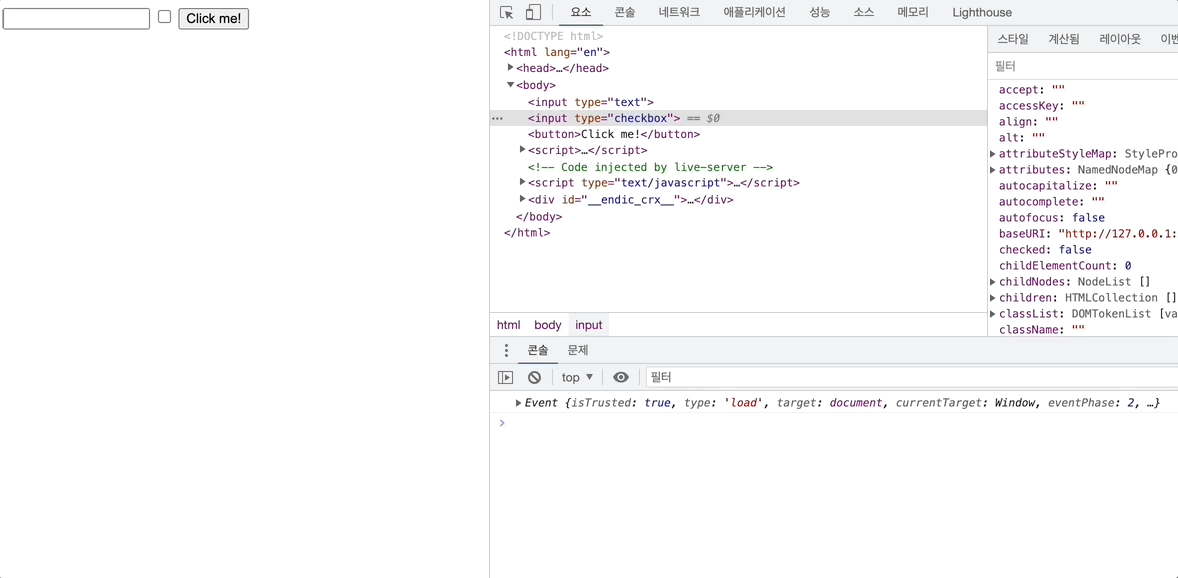Expand the childNodes NodeList property
1178x578 pixels.
(x=993, y=282)
